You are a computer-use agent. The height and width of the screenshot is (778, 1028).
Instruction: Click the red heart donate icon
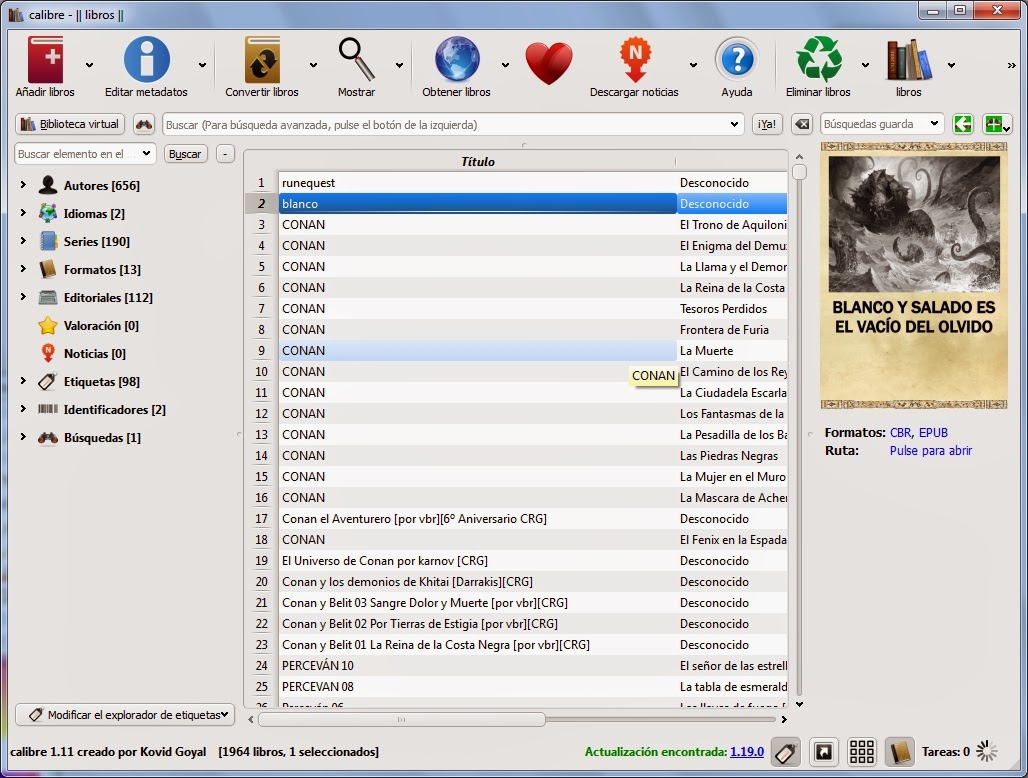(x=549, y=64)
